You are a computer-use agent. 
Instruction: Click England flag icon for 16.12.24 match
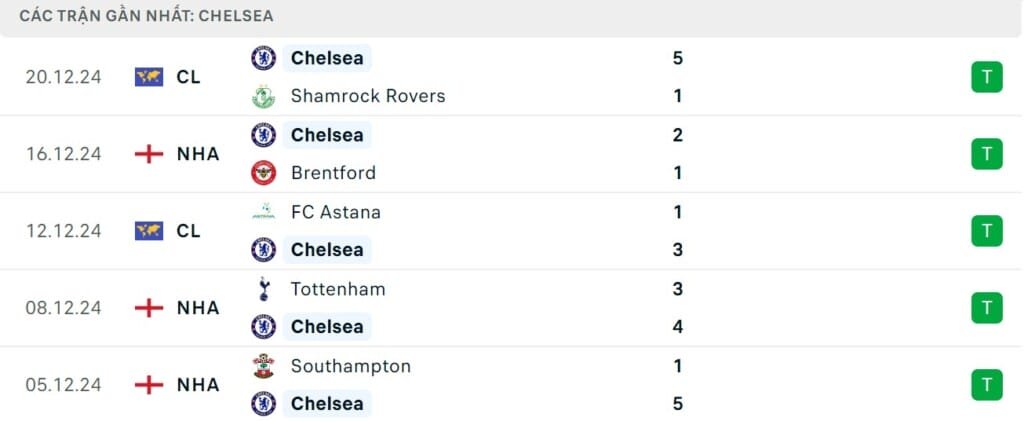coord(149,154)
